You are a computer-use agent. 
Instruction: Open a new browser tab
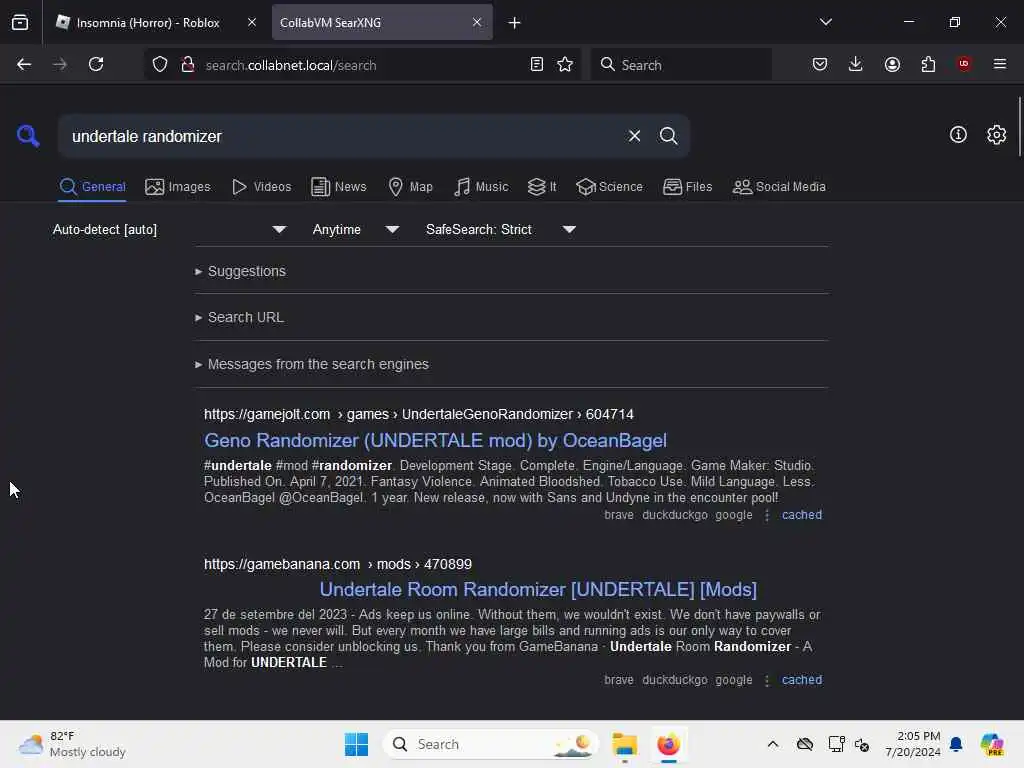pos(515,23)
